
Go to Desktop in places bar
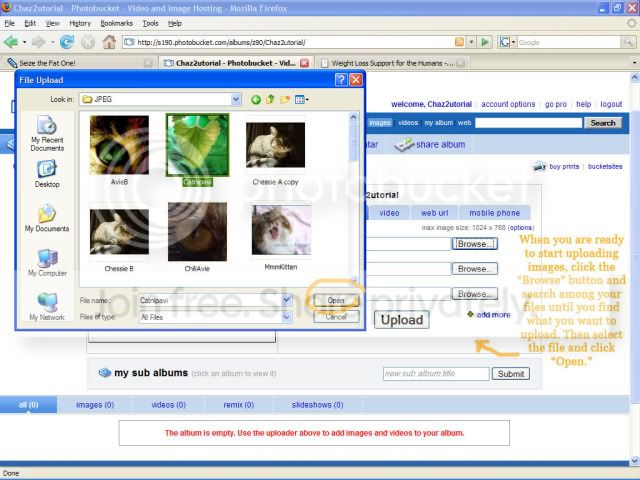pos(47,173)
